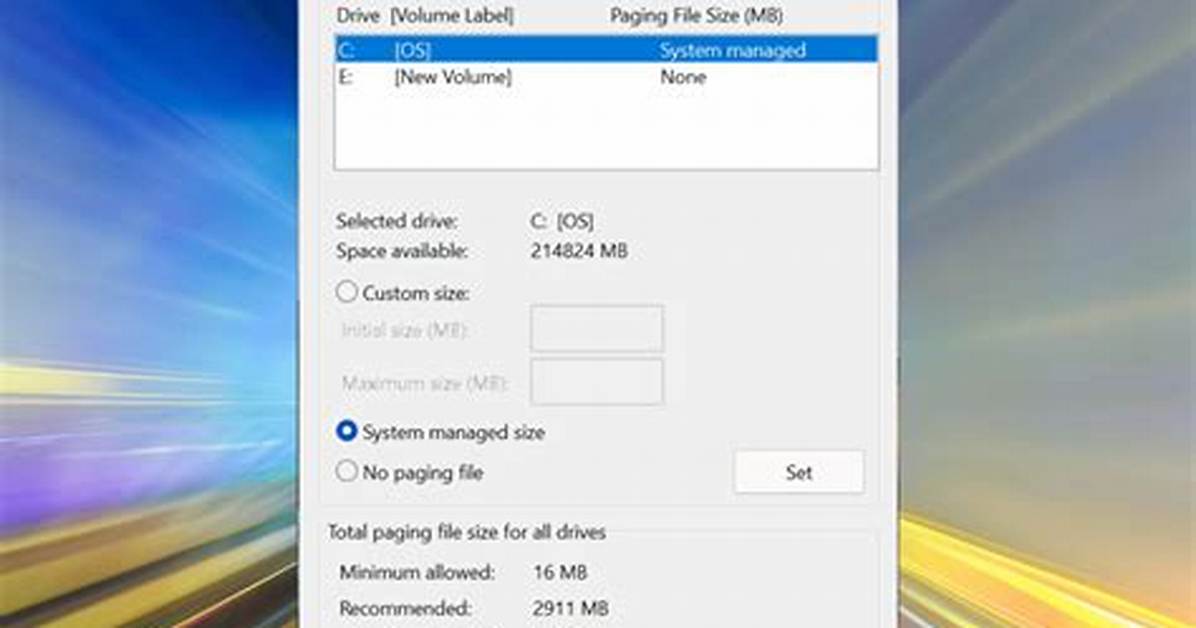Click the Set button
This screenshot has height=628, width=1196.
click(799, 472)
